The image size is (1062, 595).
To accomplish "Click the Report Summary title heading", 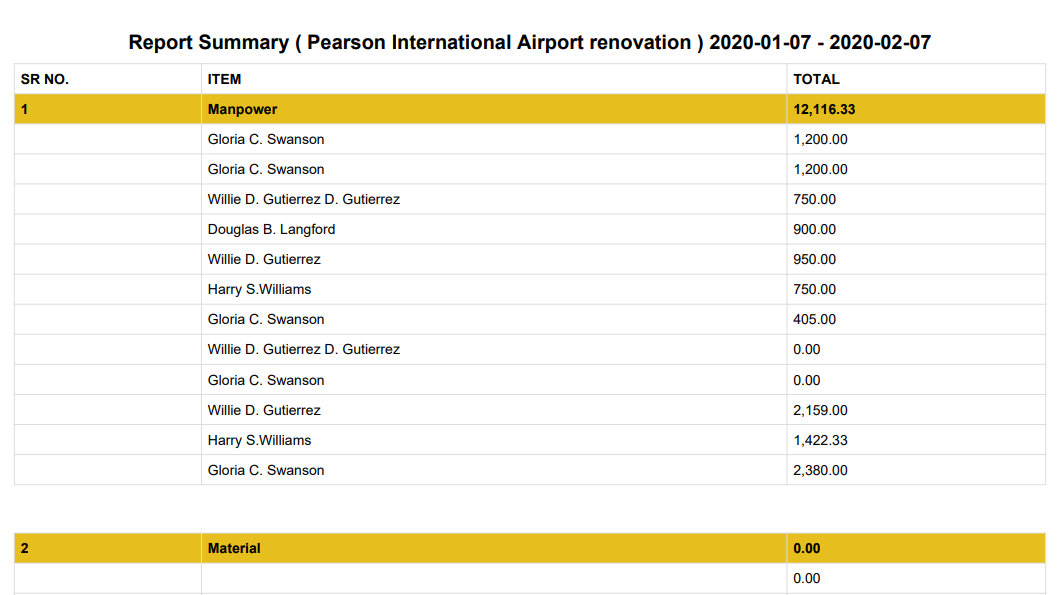I will pos(530,42).
